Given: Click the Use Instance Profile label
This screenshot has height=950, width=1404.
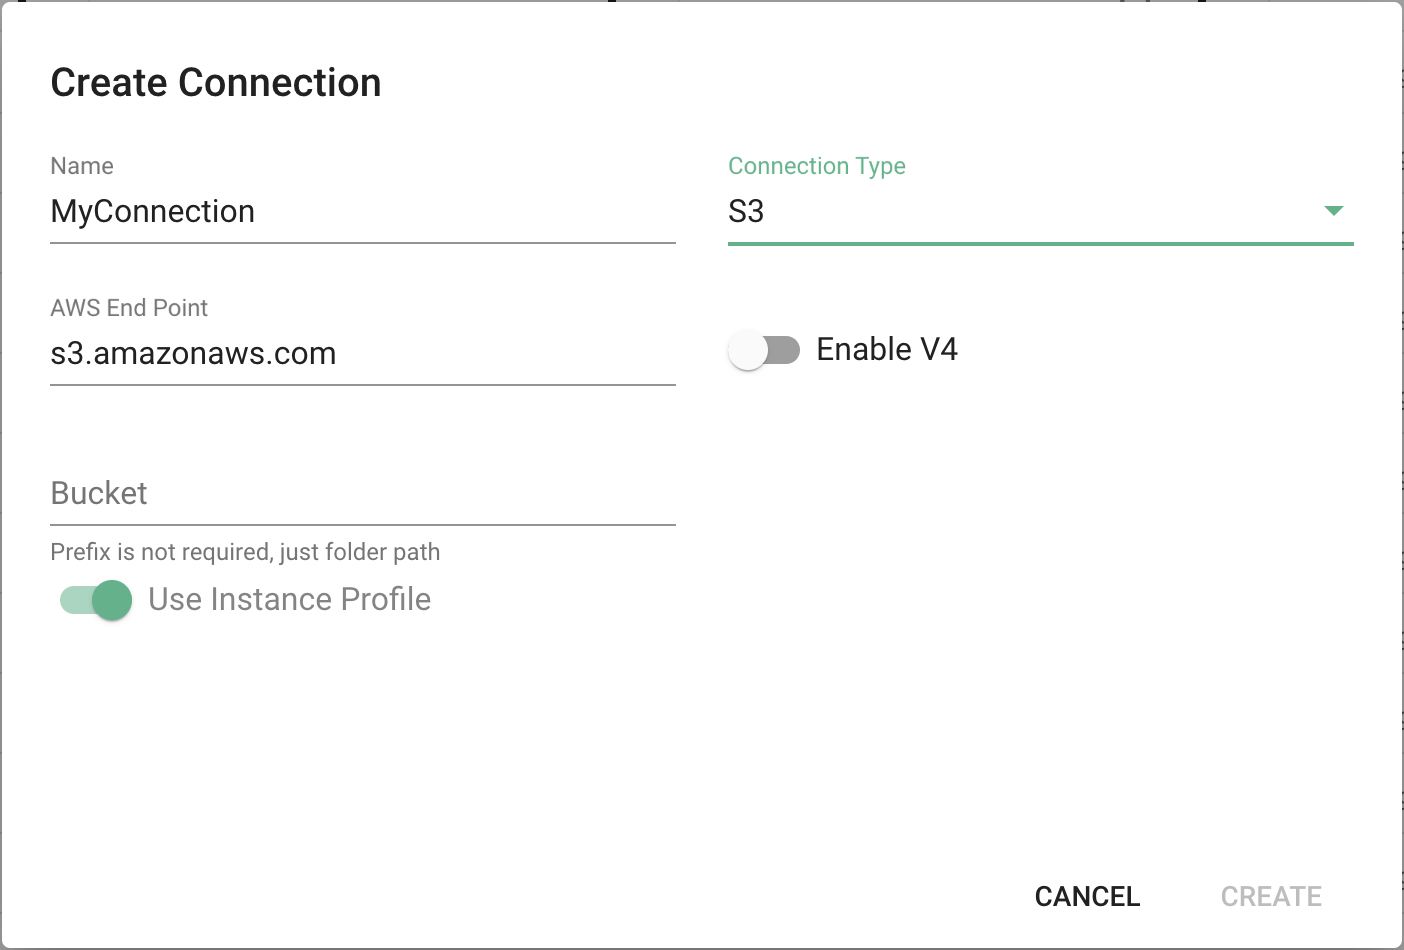Looking at the screenshot, I should (289, 599).
